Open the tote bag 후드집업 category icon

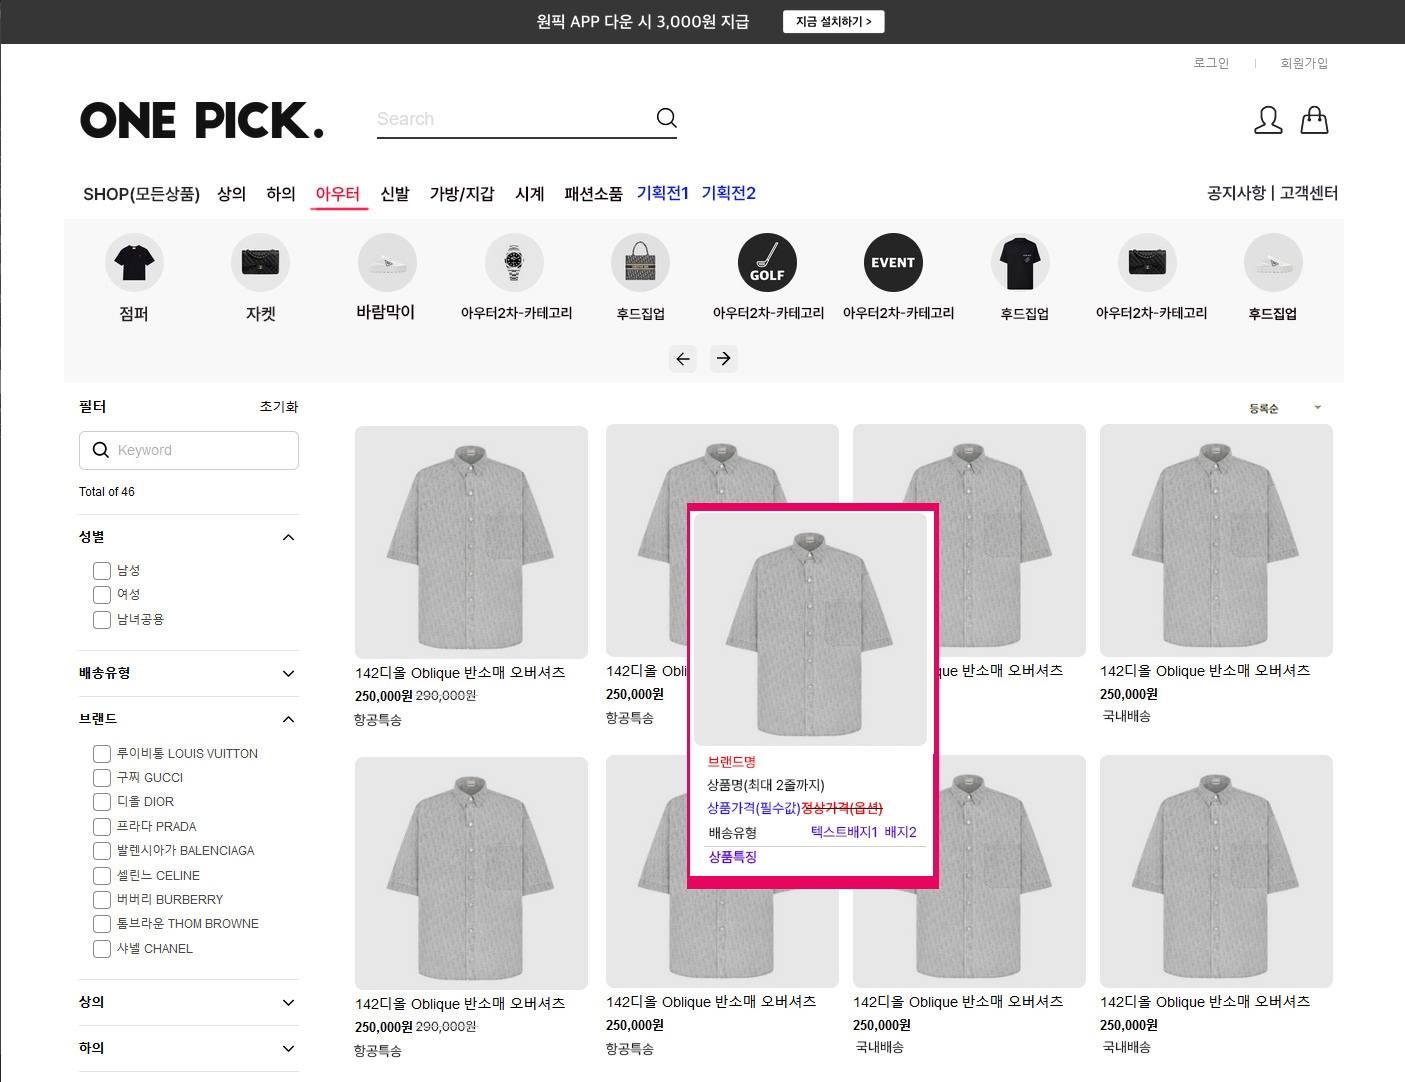[x=640, y=262]
